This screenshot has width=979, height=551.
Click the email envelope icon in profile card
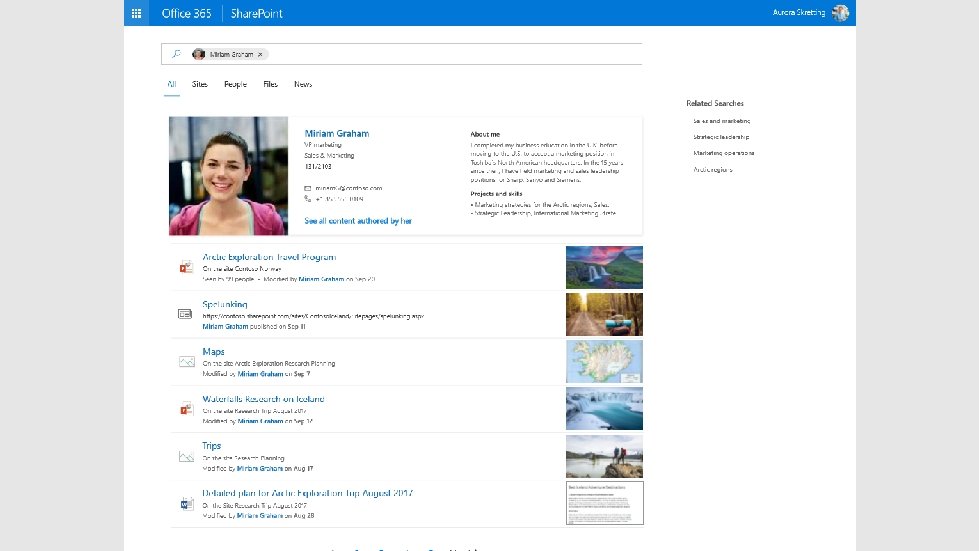[307, 188]
